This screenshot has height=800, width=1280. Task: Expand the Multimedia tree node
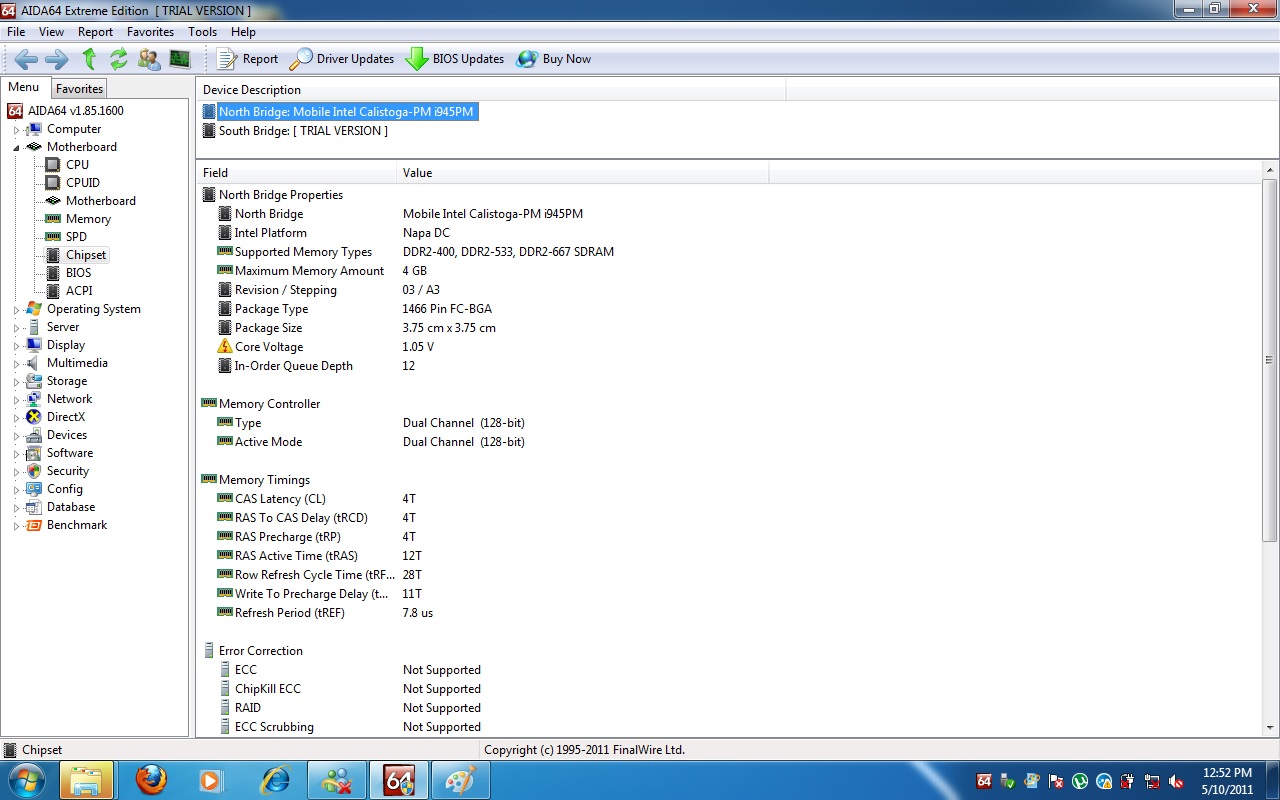tap(16, 364)
